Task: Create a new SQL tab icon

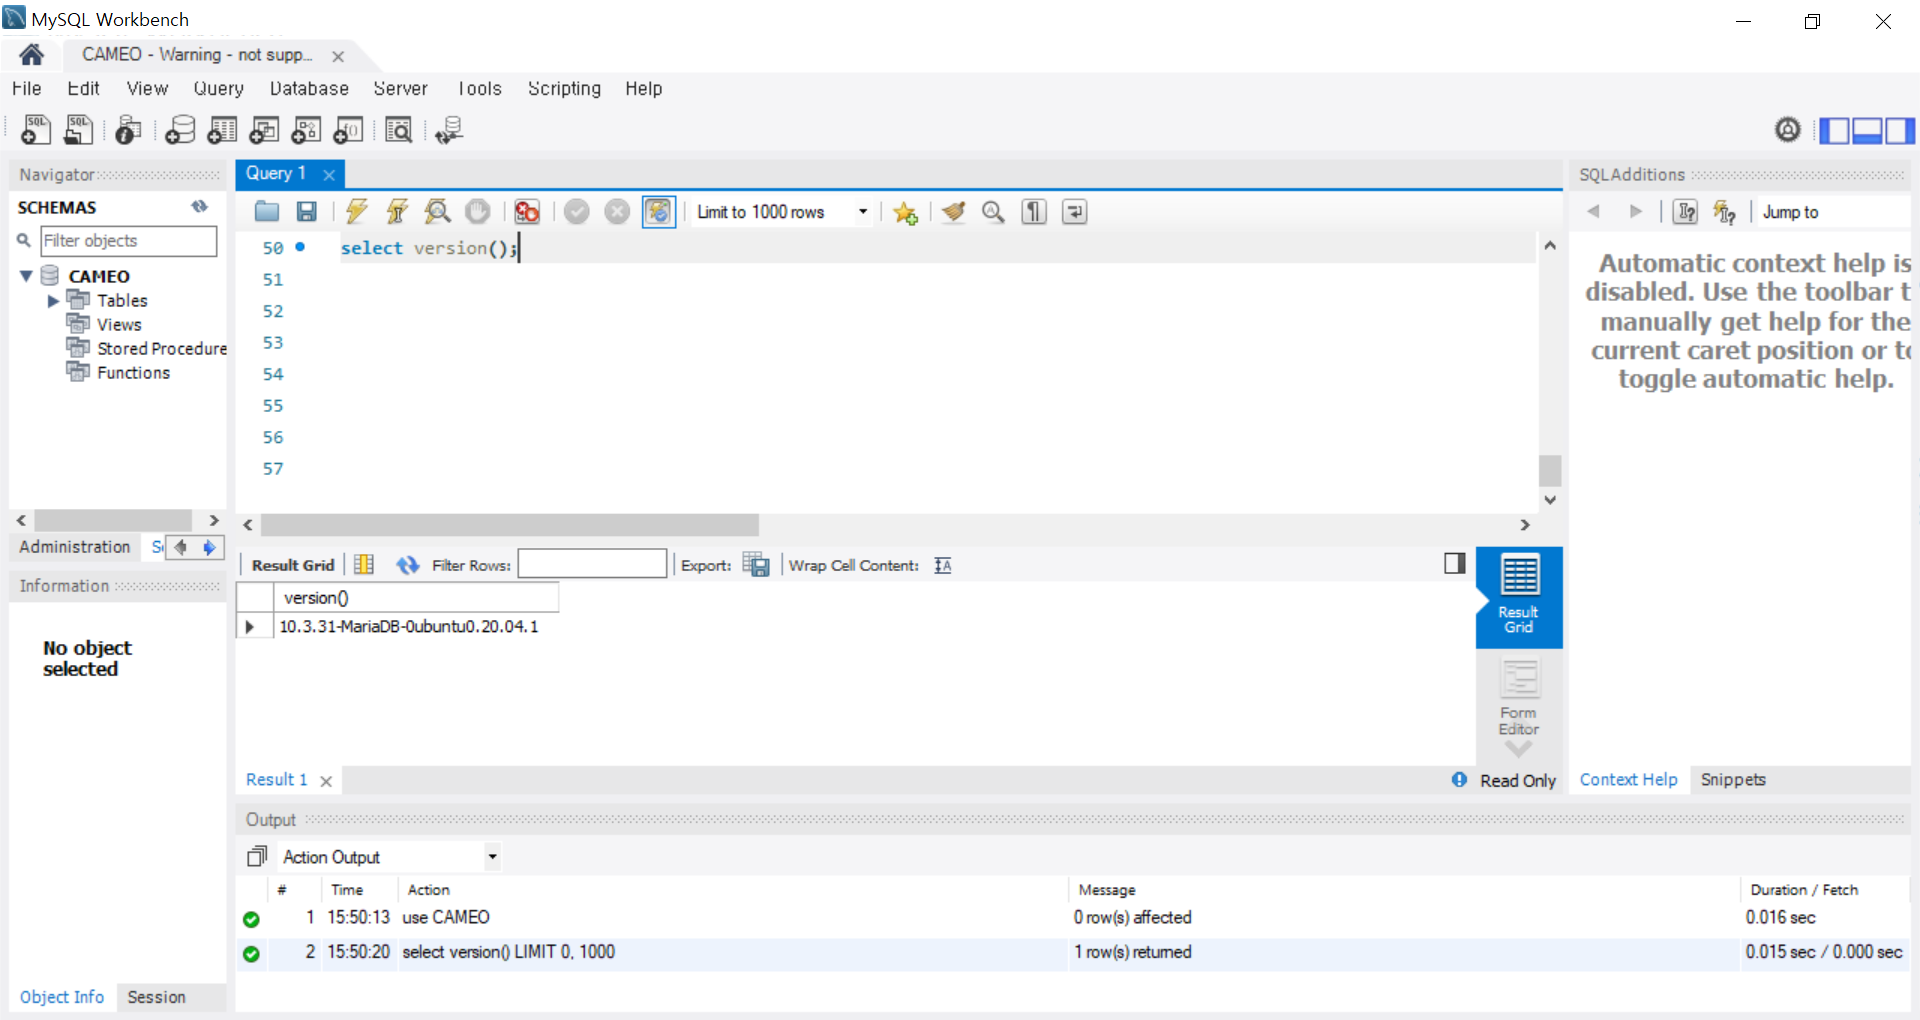Action: [36, 130]
